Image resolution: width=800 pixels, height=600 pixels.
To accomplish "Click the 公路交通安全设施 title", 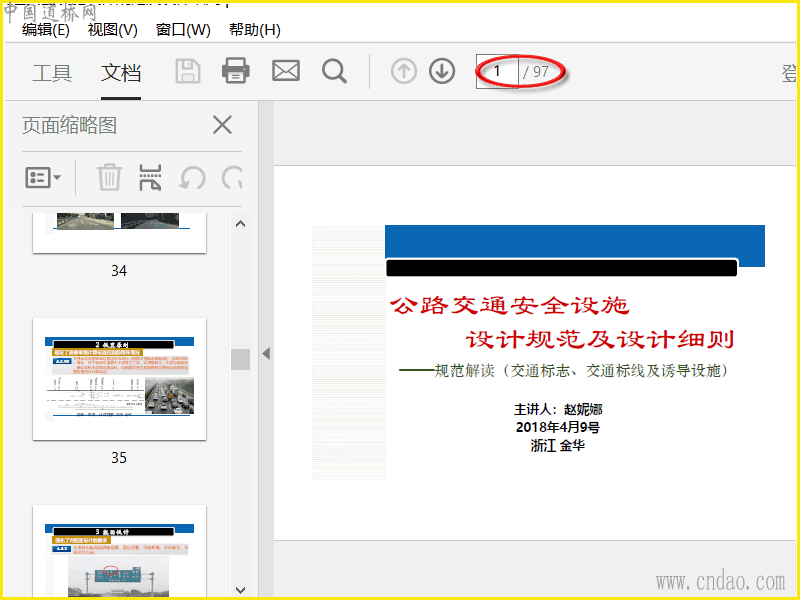I will 509,305.
